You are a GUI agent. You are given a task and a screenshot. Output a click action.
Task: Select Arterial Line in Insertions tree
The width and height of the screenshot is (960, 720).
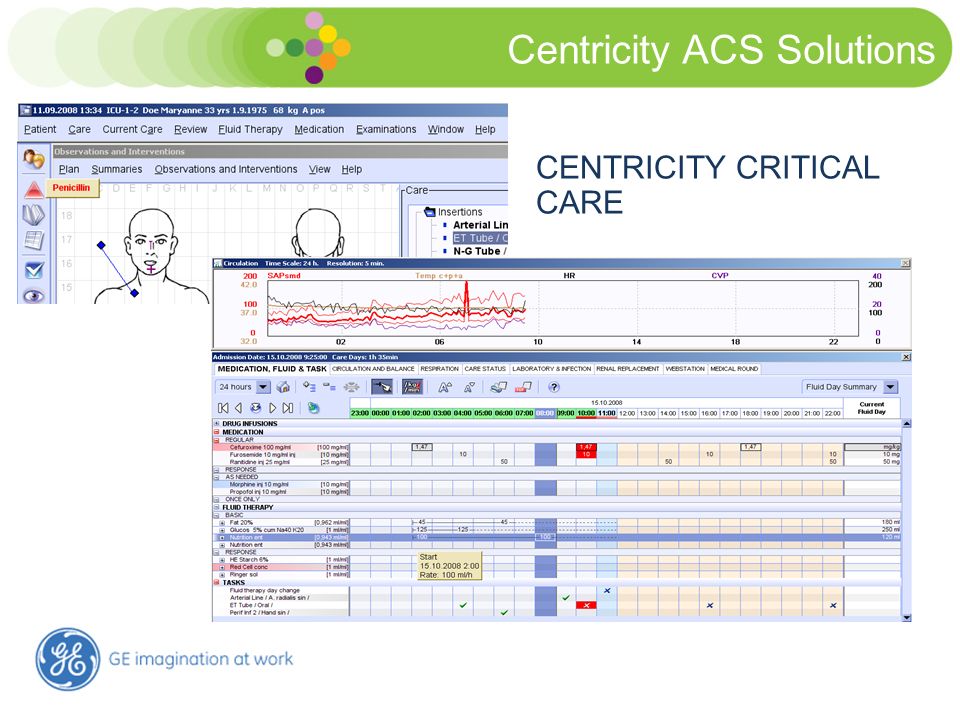[x=480, y=225]
